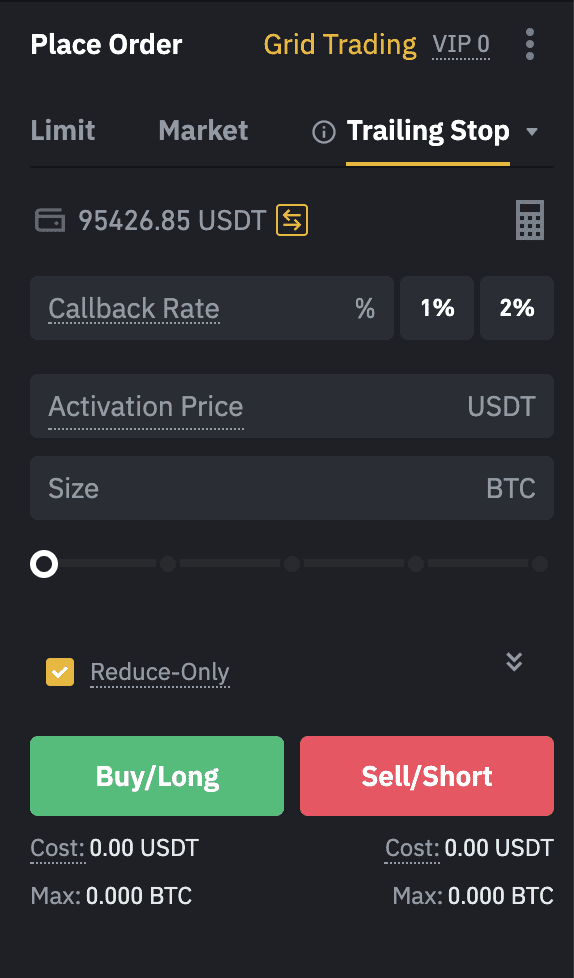Click the VIP 0 fee level label

coord(461,45)
